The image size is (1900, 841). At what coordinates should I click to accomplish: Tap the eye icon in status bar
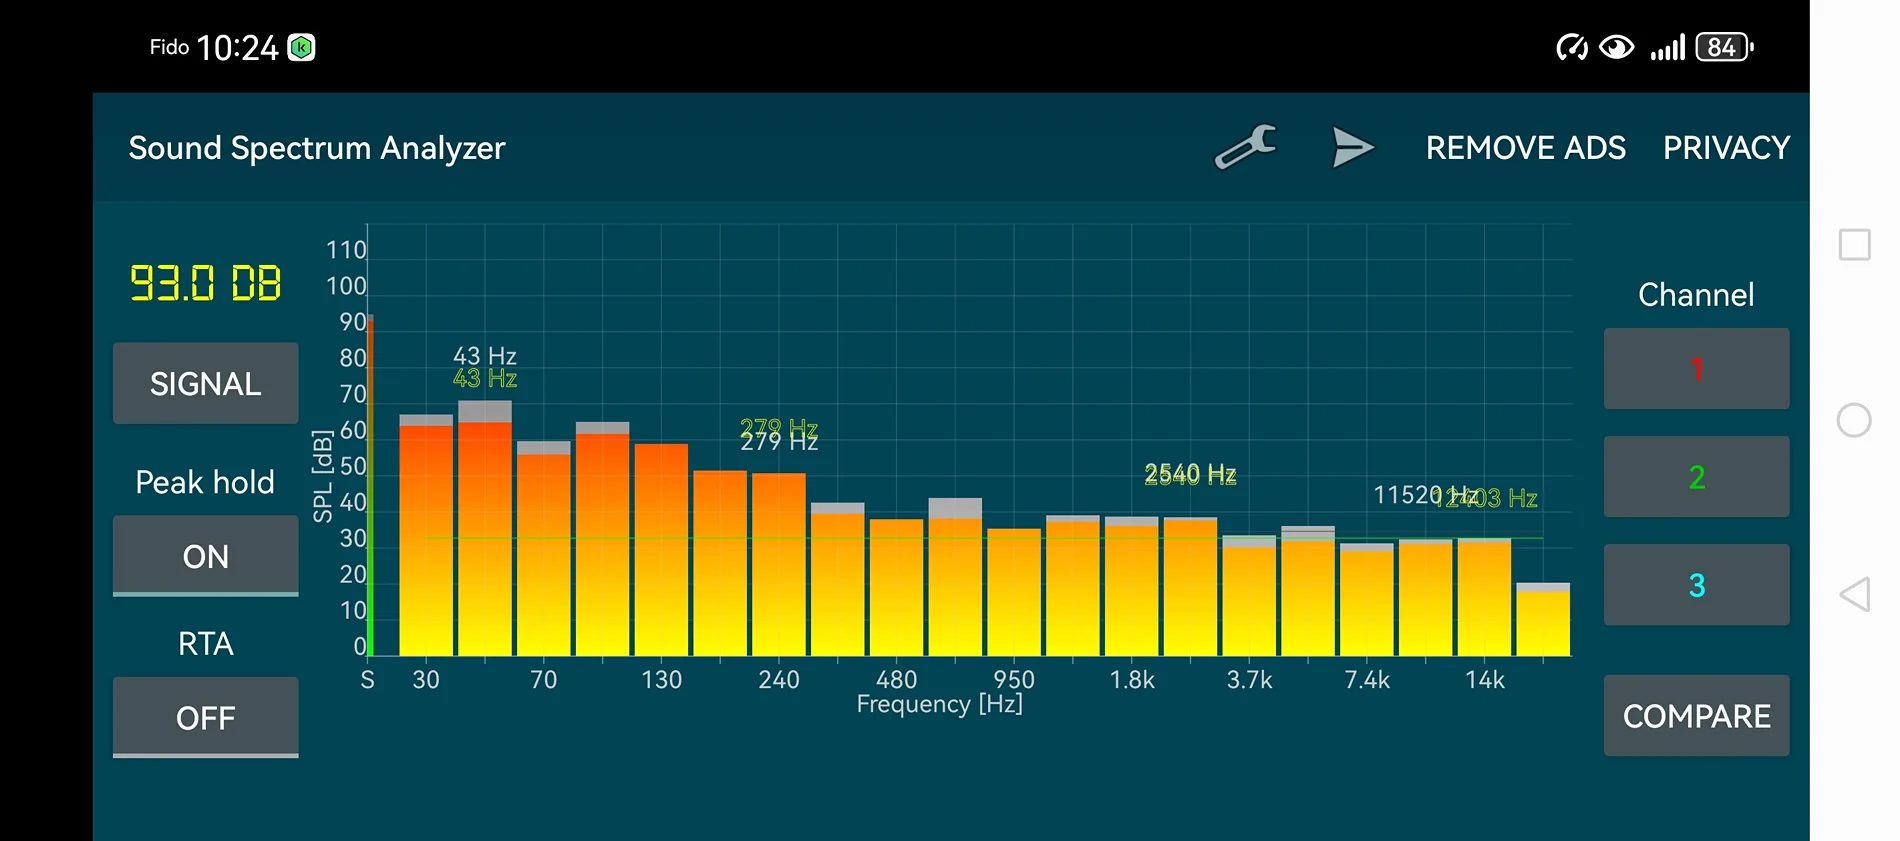pyautogui.click(x=1616, y=47)
